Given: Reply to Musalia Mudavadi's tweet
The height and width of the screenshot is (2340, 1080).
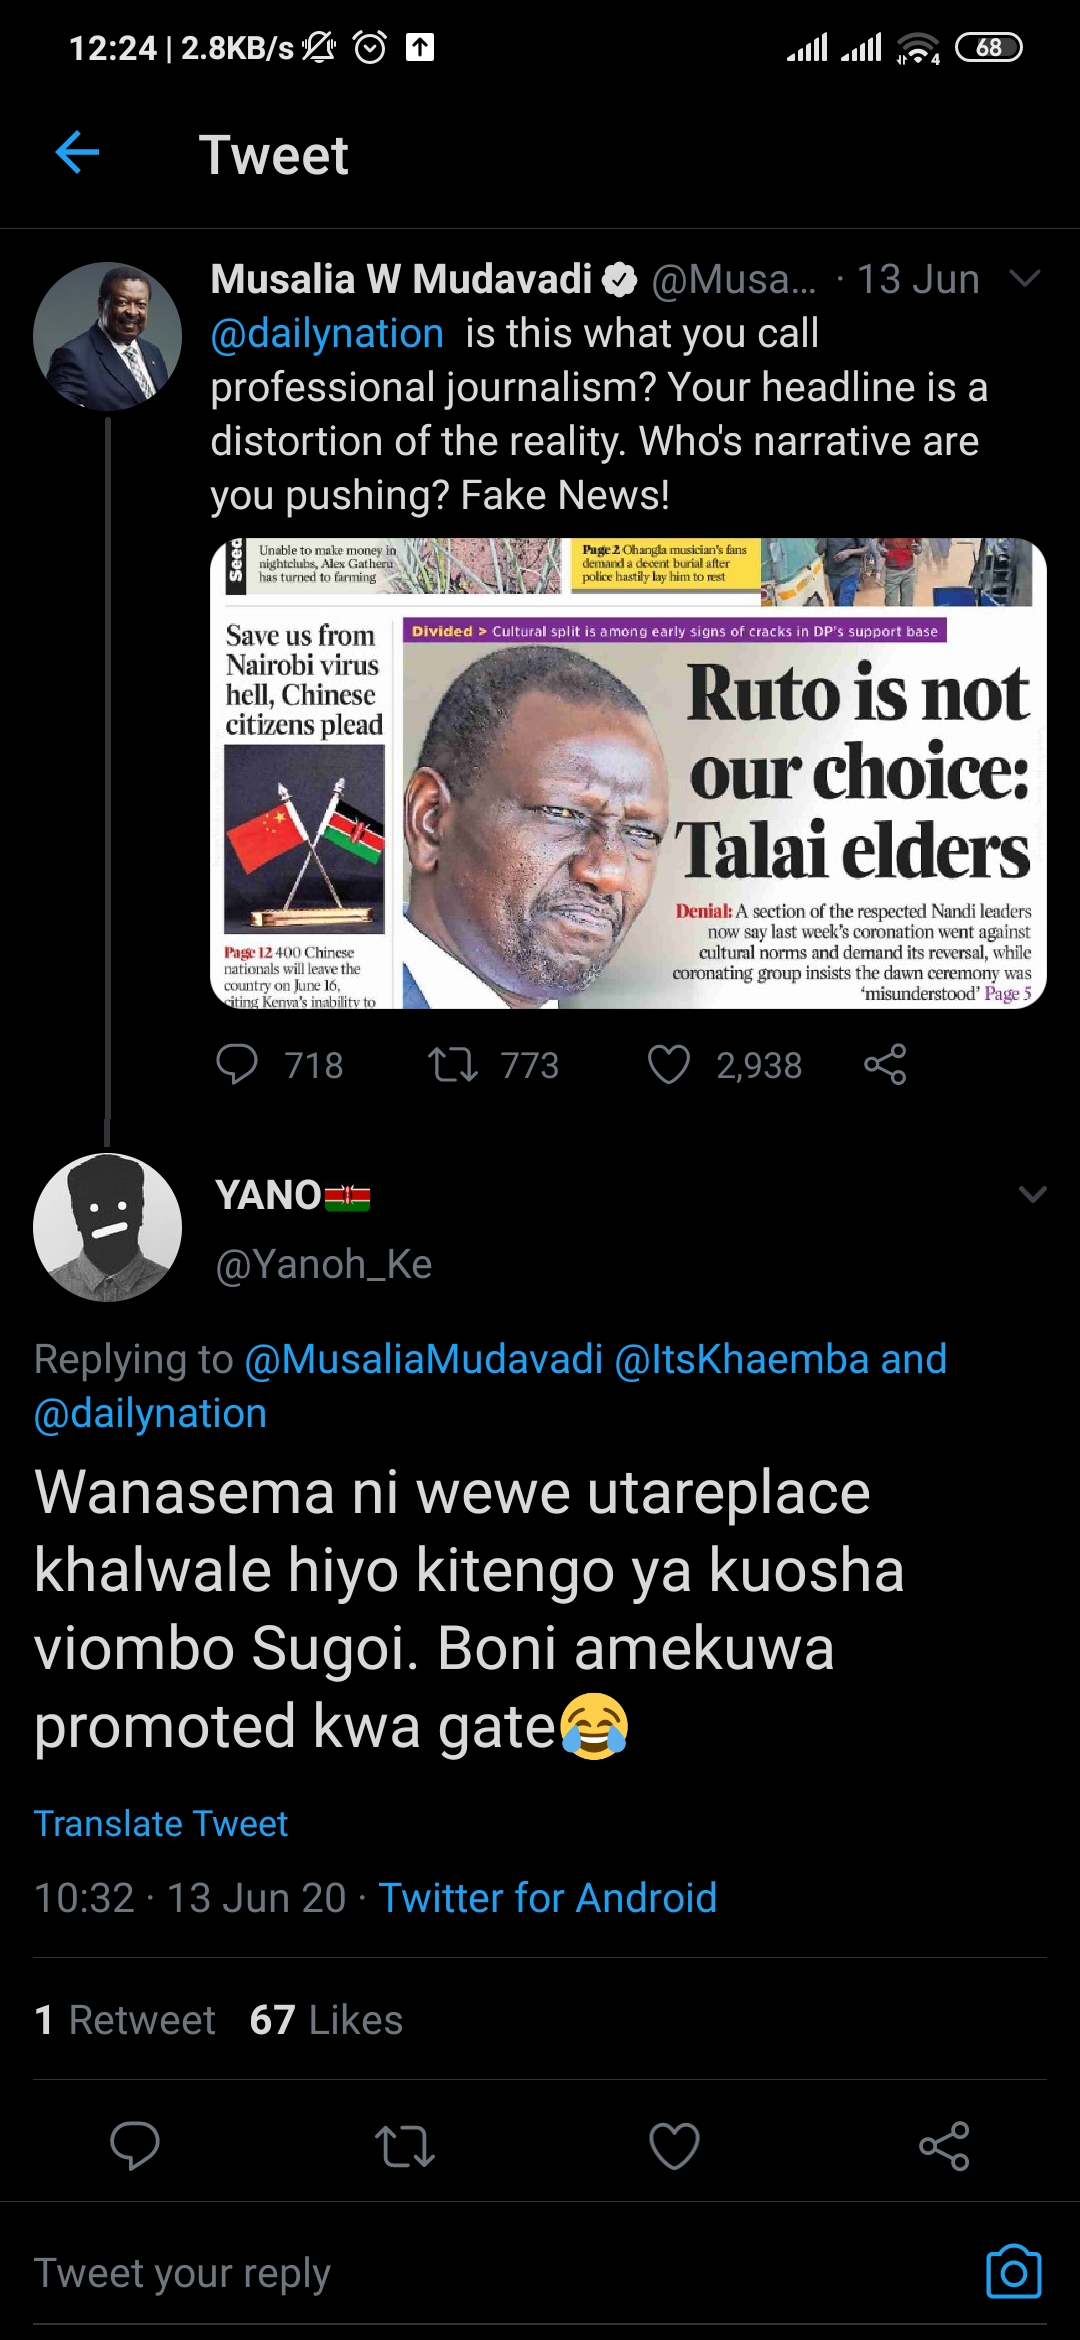Looking at the screenshot, I should point(237,1064).
